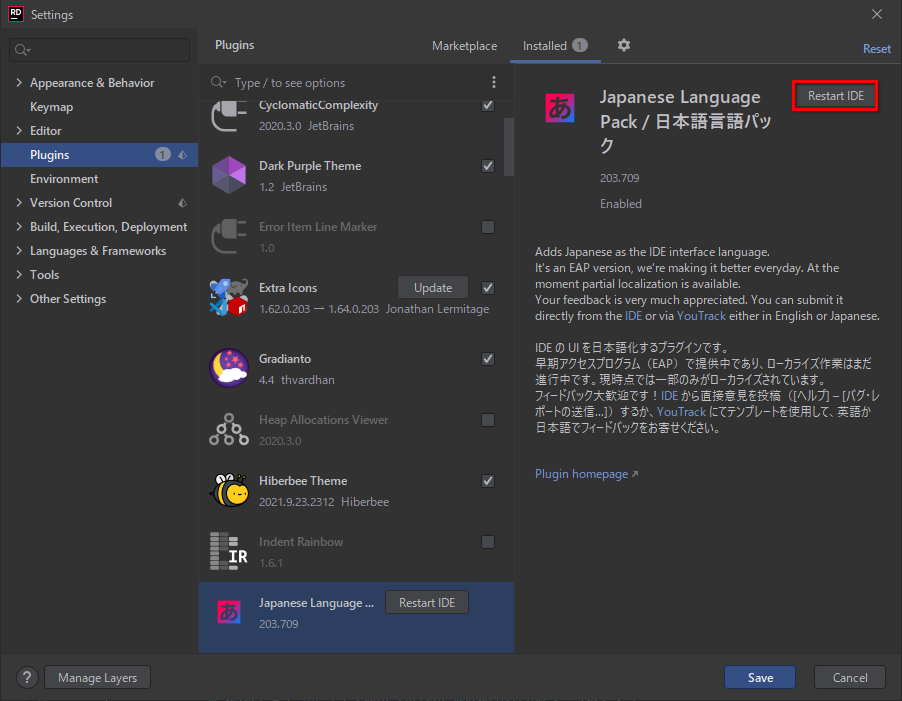Uncheck the Extra Icons plugin checkbox

tap(488, 288)
